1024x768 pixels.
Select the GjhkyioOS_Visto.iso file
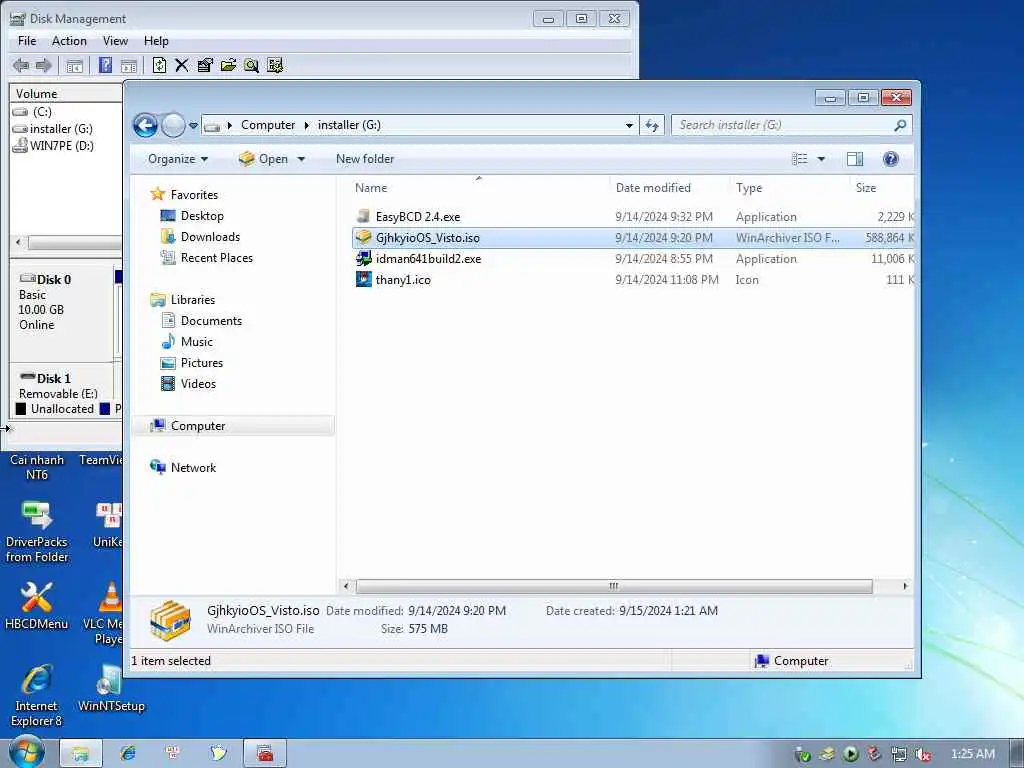click(x=632, y=238)
